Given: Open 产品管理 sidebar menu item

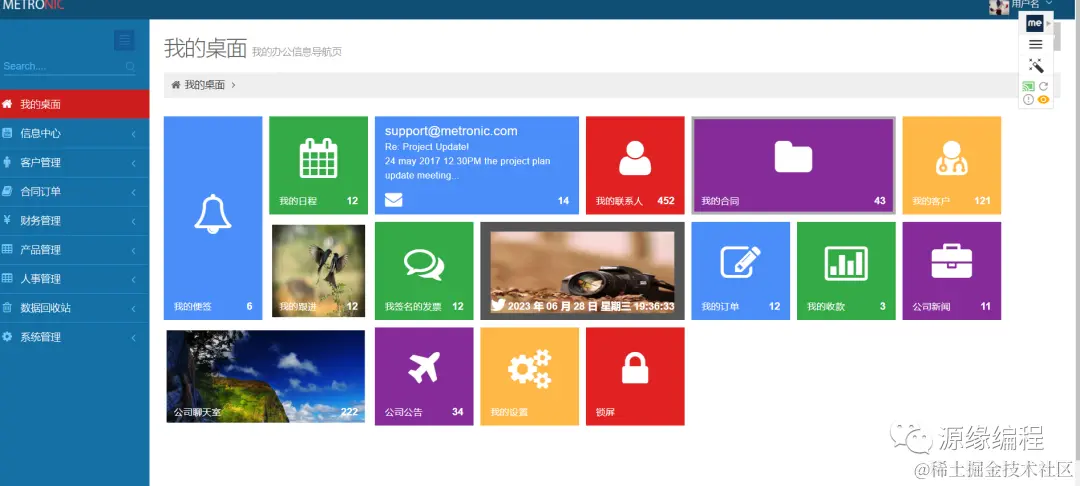Looking at the screenshot, I should coord(74,250).
